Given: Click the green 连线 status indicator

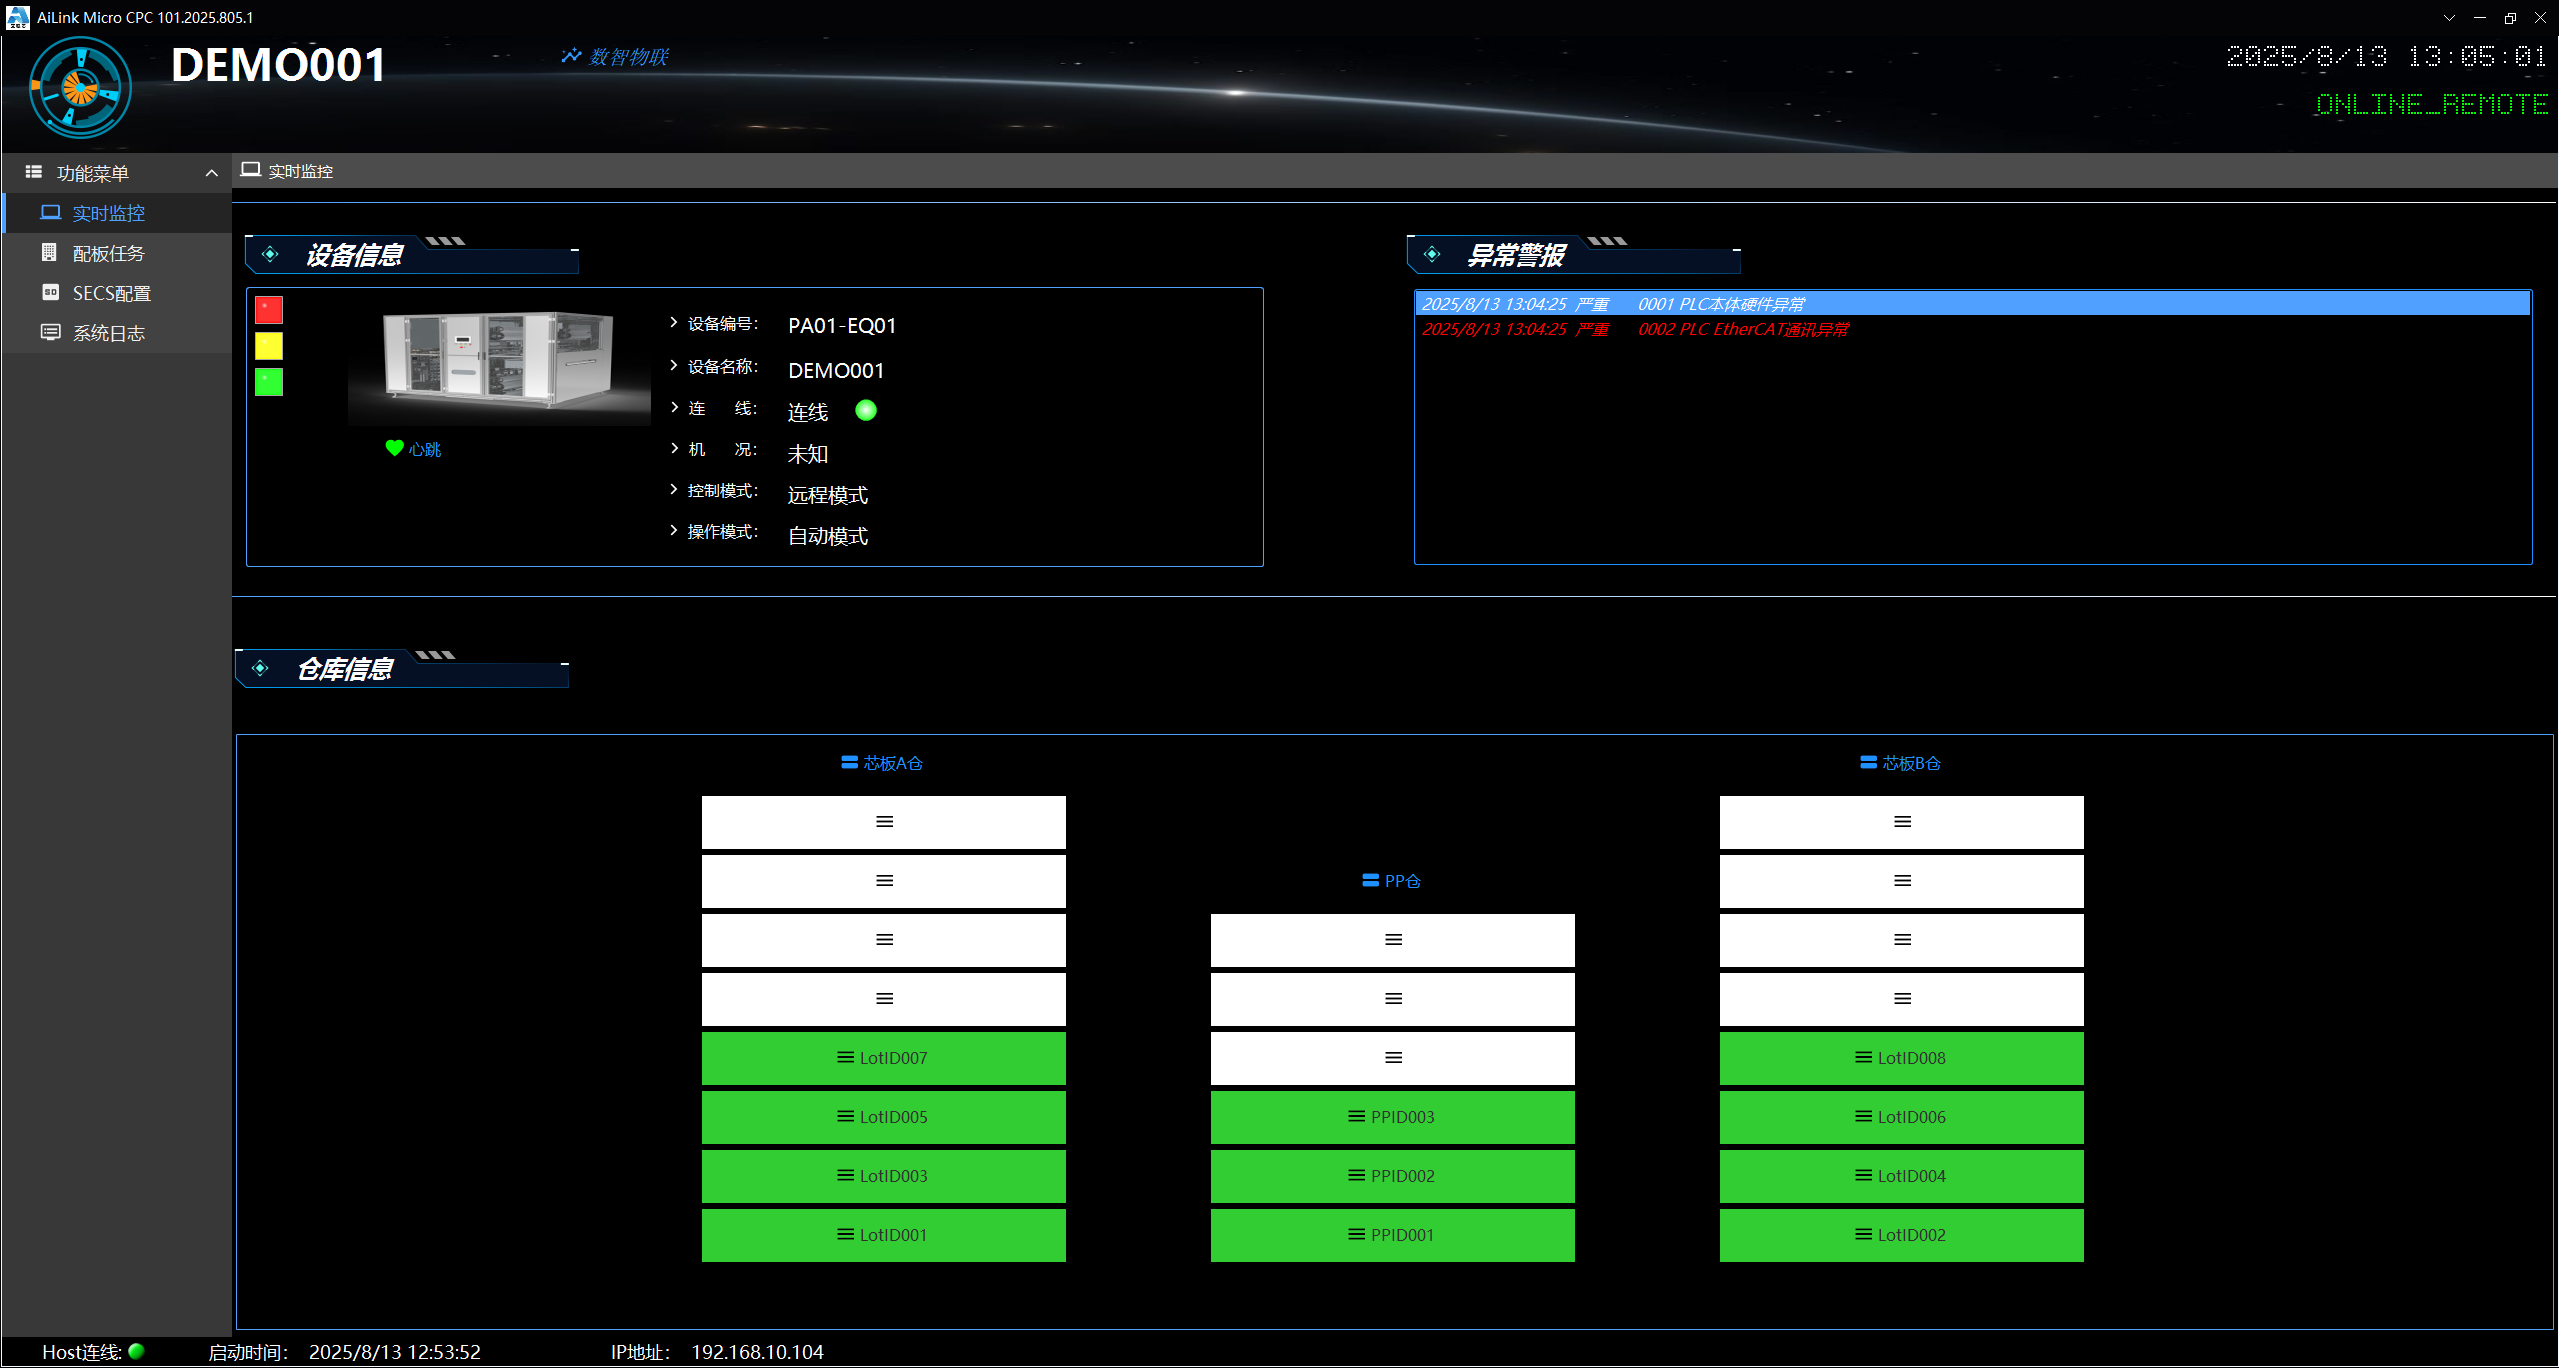Looking at the screenshot, I should (x=866, y=411).
